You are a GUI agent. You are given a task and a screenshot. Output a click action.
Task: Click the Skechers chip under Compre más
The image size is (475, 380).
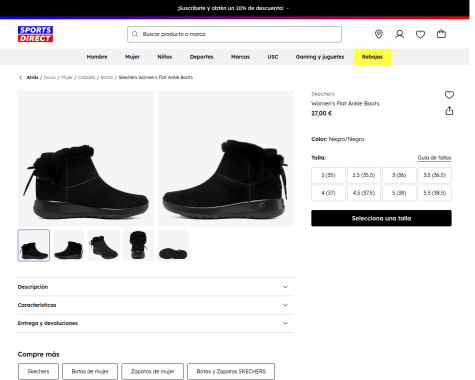[x=38, y=371]
